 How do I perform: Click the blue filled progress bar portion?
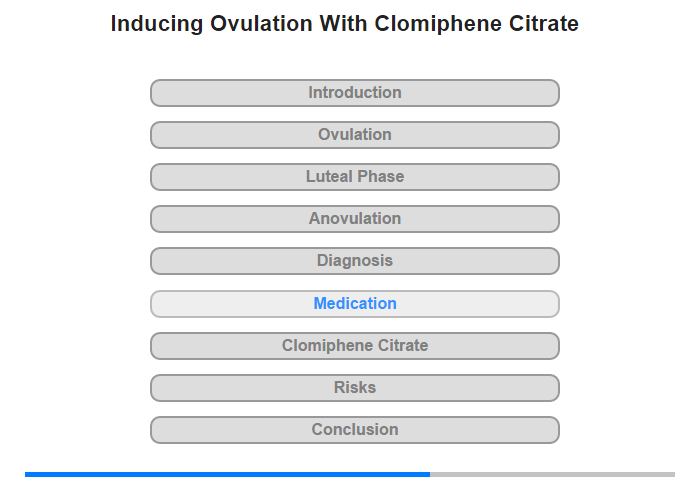point(227,474)
